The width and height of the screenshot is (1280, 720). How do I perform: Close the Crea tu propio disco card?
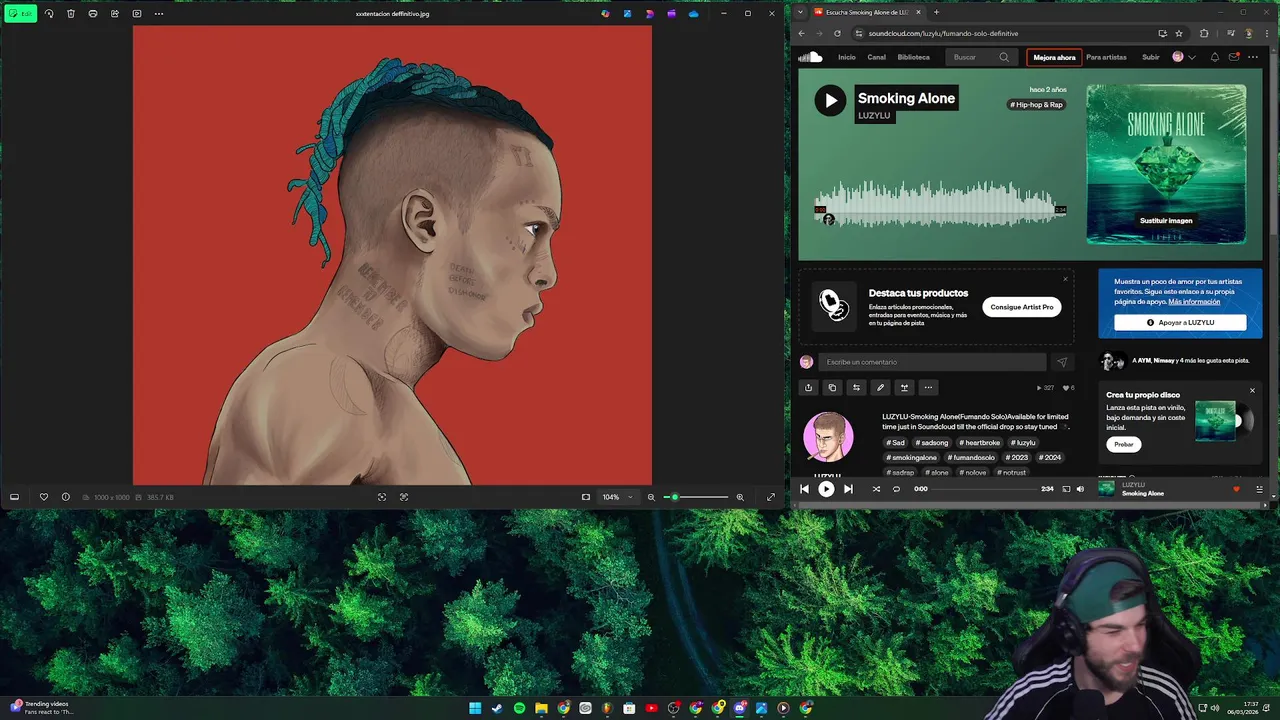pyautogui.click(x=1252, y=390)
